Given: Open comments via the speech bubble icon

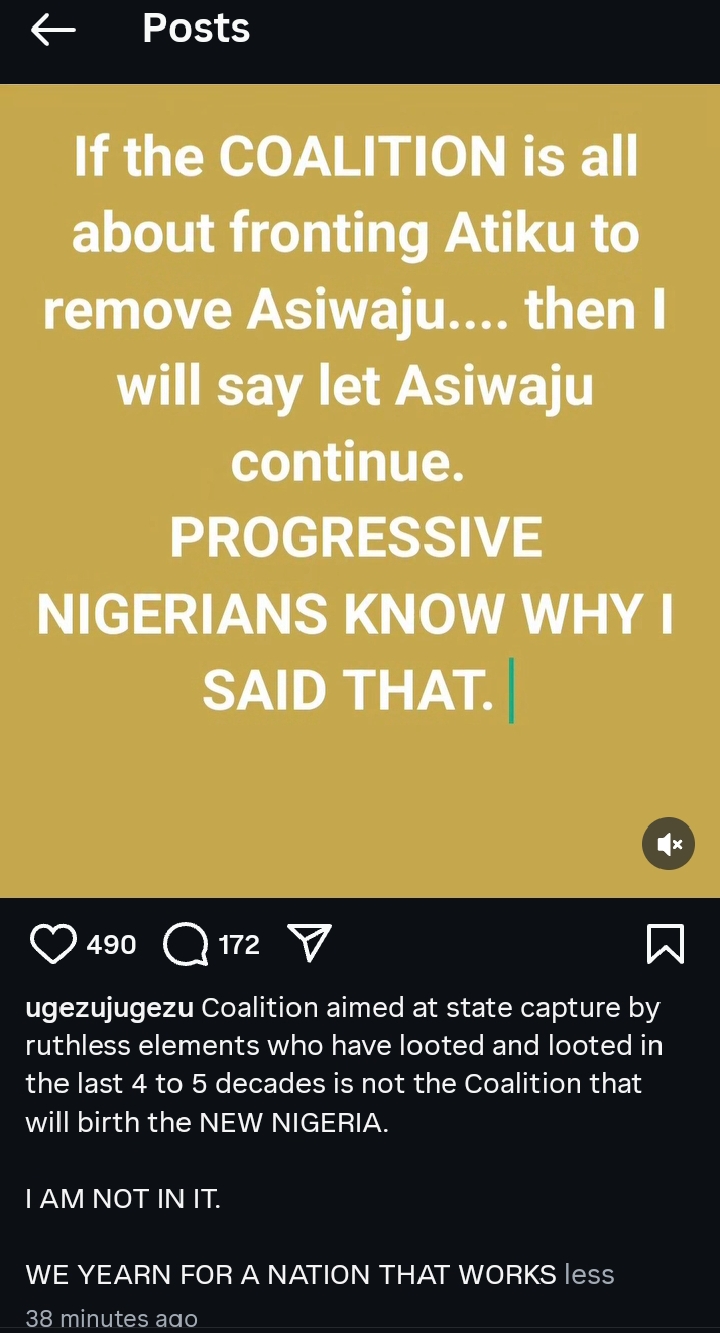Looking at the screenshot, I should pyautogui.click(x=185, y=944).
